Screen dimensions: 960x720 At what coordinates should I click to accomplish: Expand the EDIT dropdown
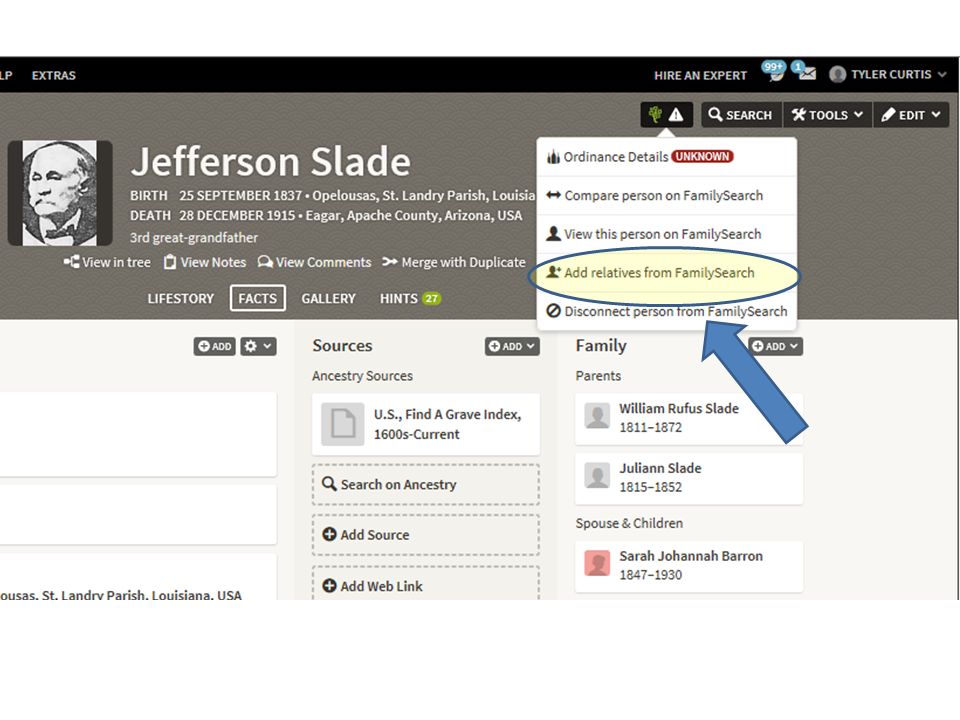pyautogui.click(x=911, y=114)
